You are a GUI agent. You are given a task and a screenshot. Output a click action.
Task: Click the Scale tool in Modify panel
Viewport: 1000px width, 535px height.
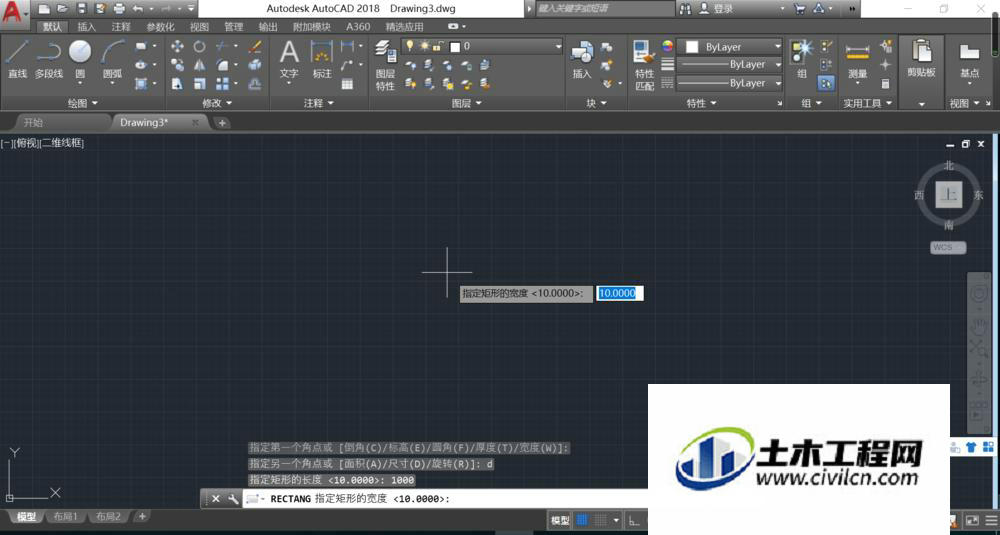(200, 84)
